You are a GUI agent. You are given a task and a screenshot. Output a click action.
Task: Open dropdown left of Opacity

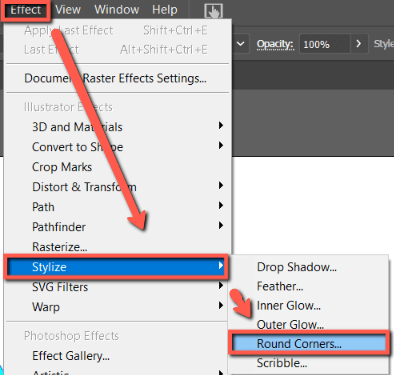(x=241, y=44)
